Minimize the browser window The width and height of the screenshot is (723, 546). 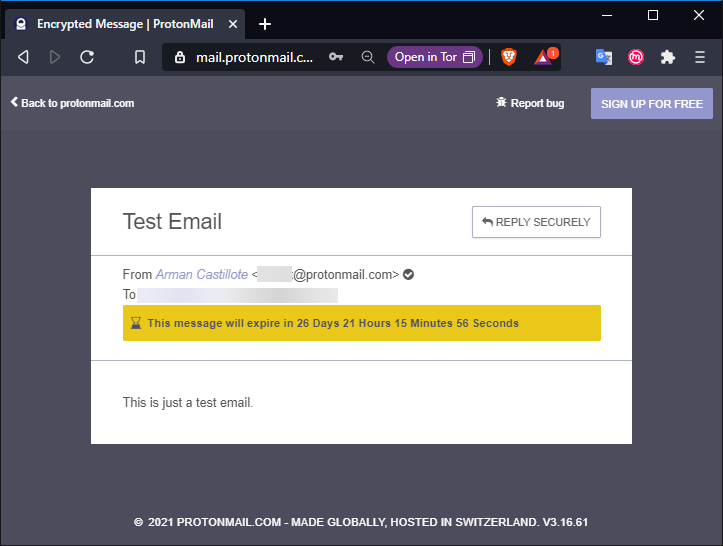[x=607, y=15]
